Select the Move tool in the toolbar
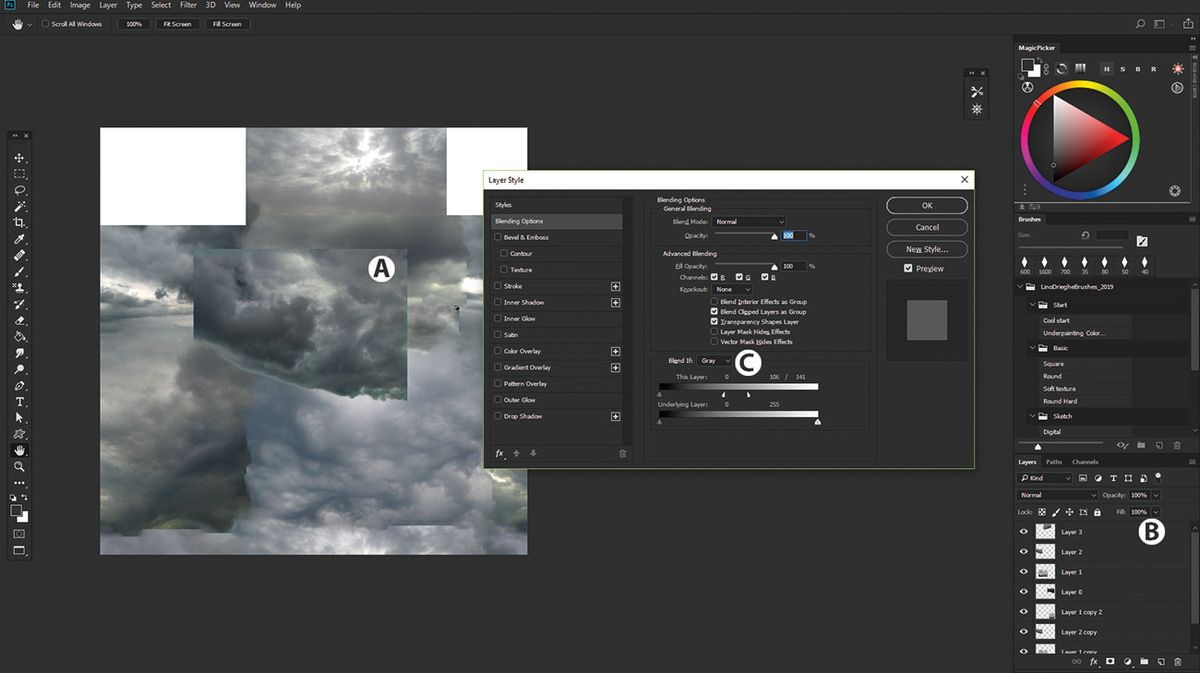1200x673 pixels. pyautogui.click(x=17, y=157)
